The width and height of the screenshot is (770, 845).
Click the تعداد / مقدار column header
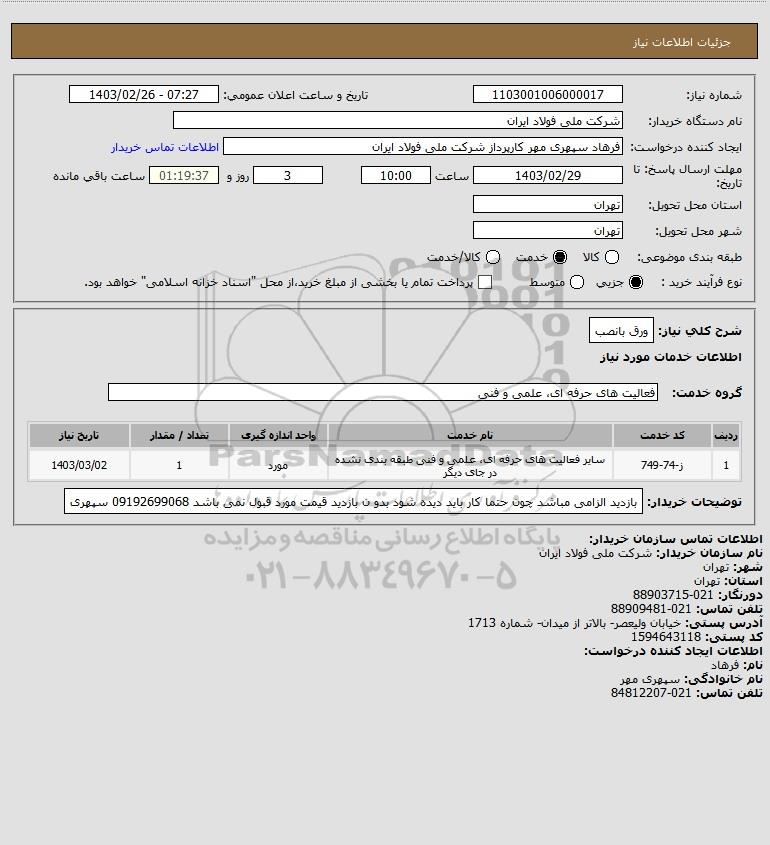coord(179,435)
